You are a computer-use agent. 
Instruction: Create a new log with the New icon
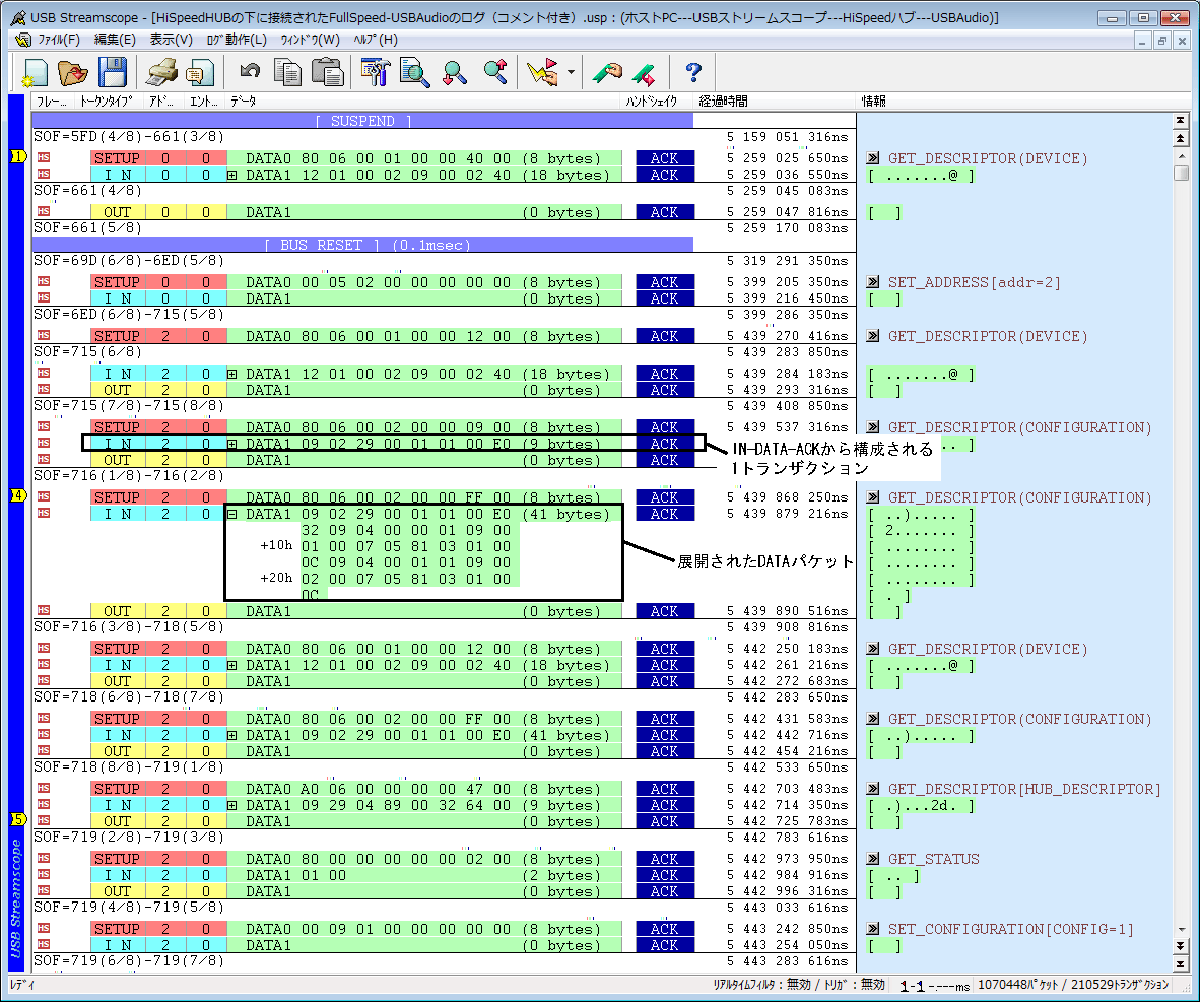(35, 72)
